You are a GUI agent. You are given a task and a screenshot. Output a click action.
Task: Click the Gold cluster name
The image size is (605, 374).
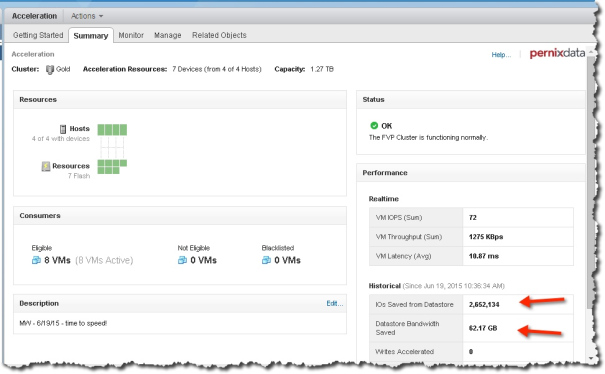tap(63, 69)
